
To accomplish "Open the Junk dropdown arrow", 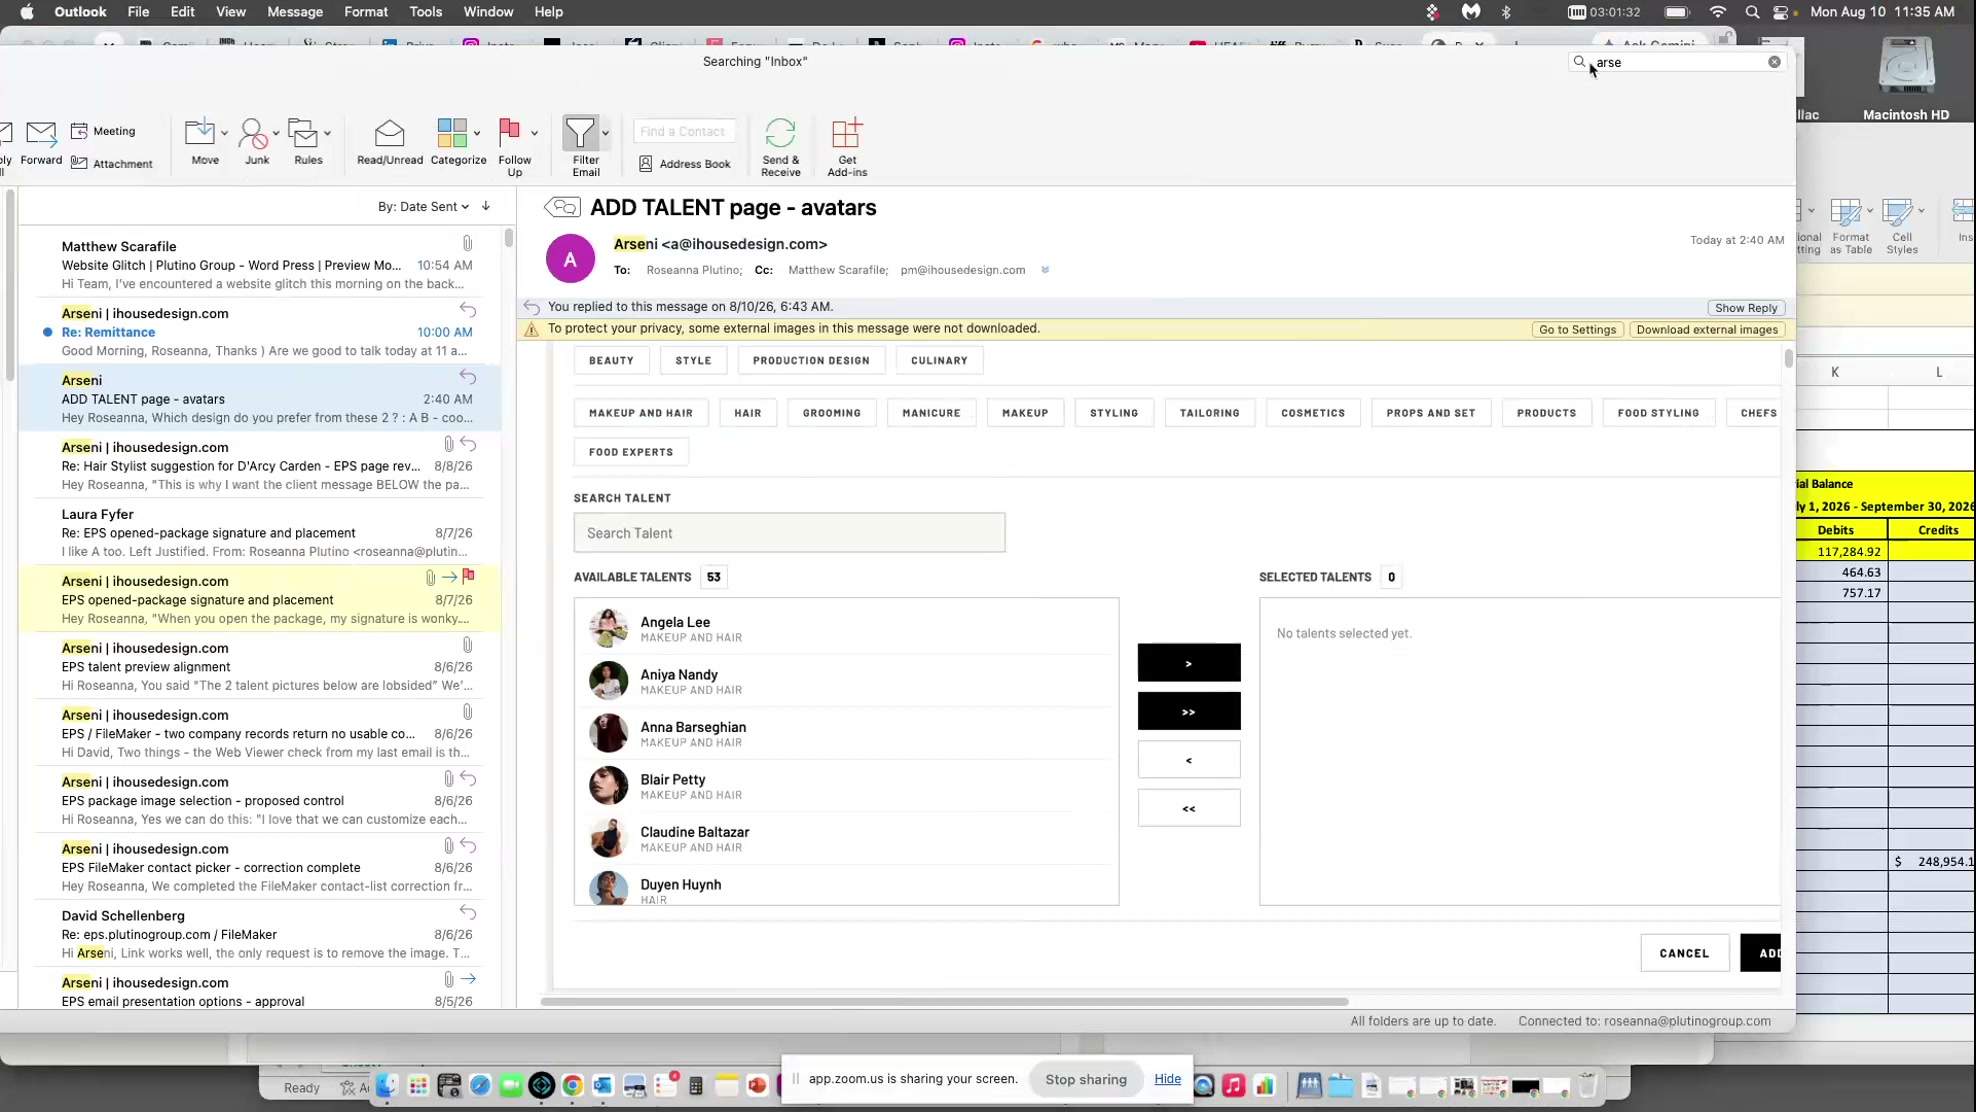I will pyautogui.click(x=276, y=133).
